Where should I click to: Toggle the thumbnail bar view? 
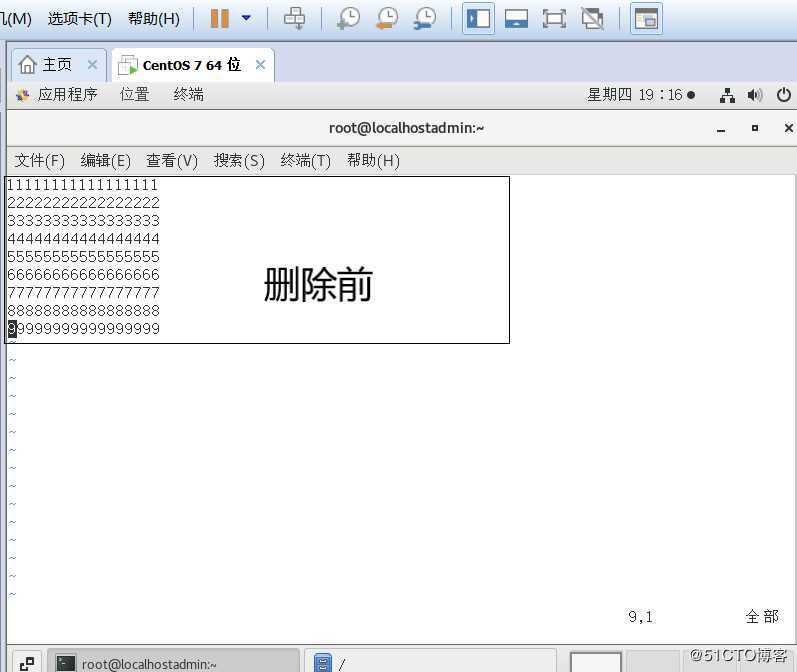(x=516, y=19)
